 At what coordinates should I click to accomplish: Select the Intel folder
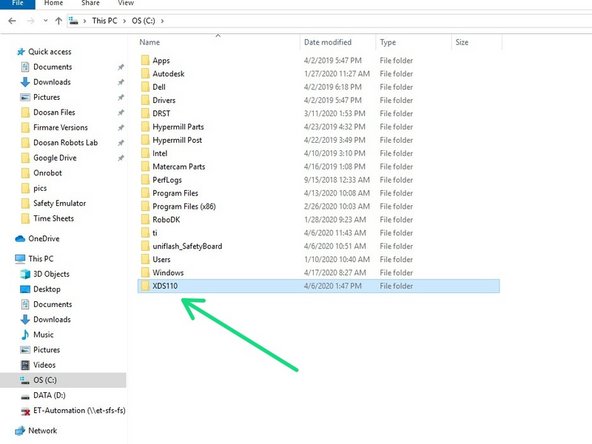[160, 153]
